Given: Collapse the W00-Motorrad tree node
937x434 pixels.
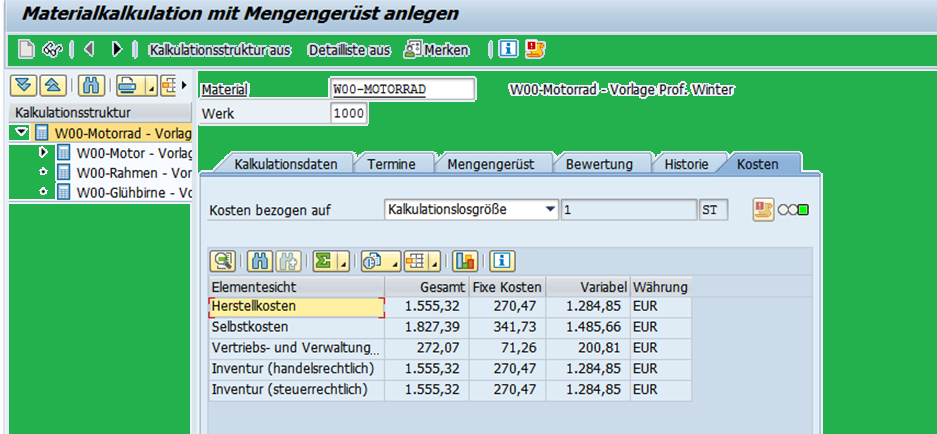Looking at the screenshot, I should click(x=22, y=132).
